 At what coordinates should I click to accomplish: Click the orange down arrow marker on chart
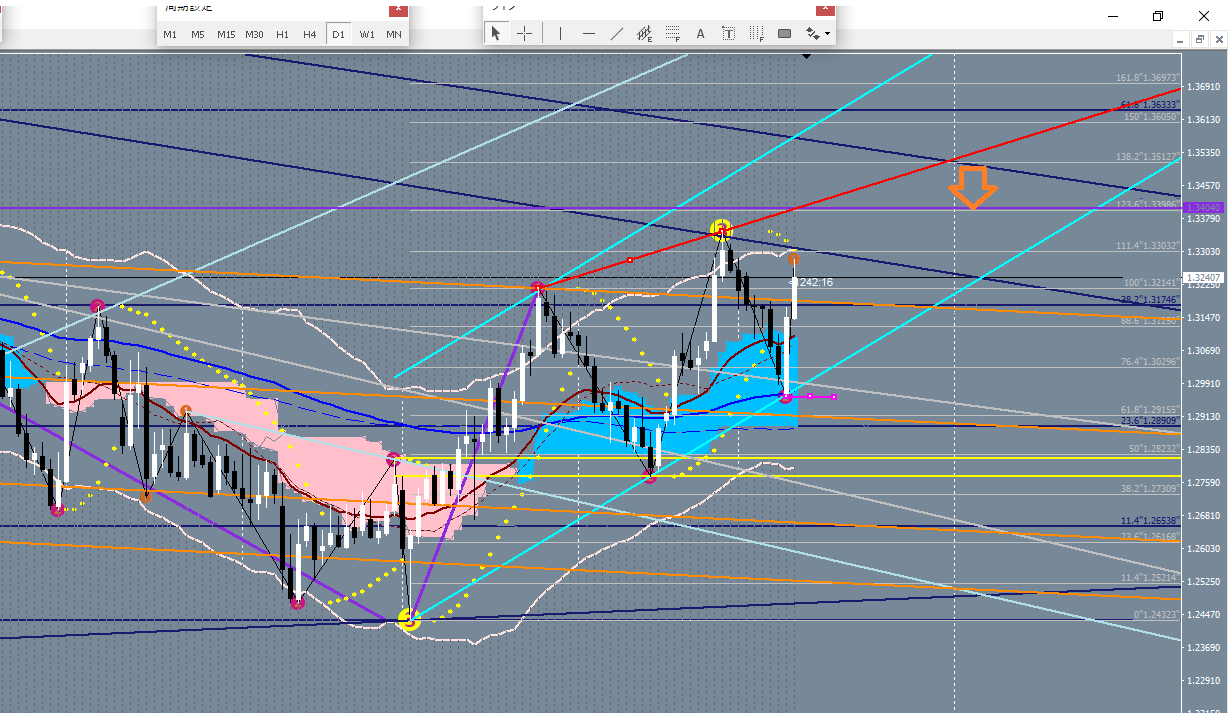click(971, 187)
